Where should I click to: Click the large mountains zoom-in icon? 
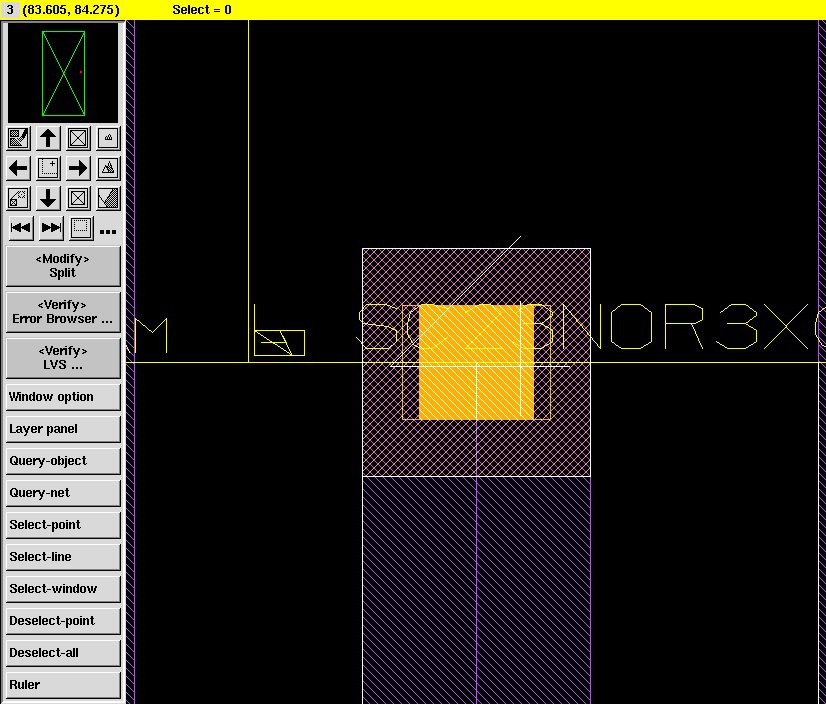click(109, 168)
